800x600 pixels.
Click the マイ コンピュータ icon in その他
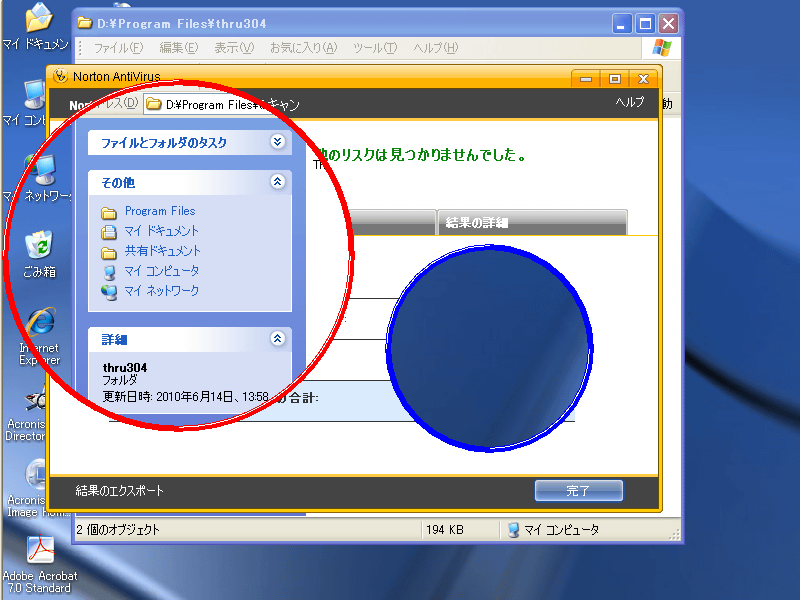[x=109, y=272]
